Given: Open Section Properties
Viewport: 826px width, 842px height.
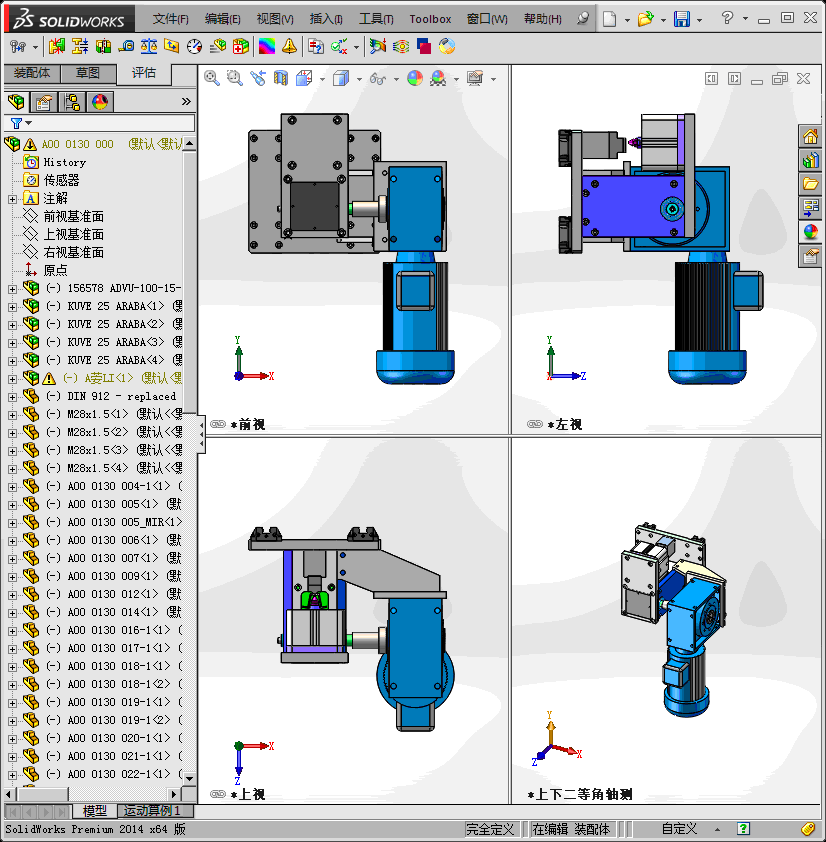Looking at the screenshot, I should tap(171, 47).
